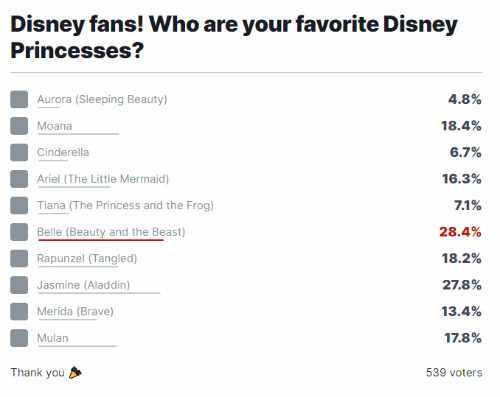Check the Ariel (The Little Mermaid) box

tap(19, 179)
